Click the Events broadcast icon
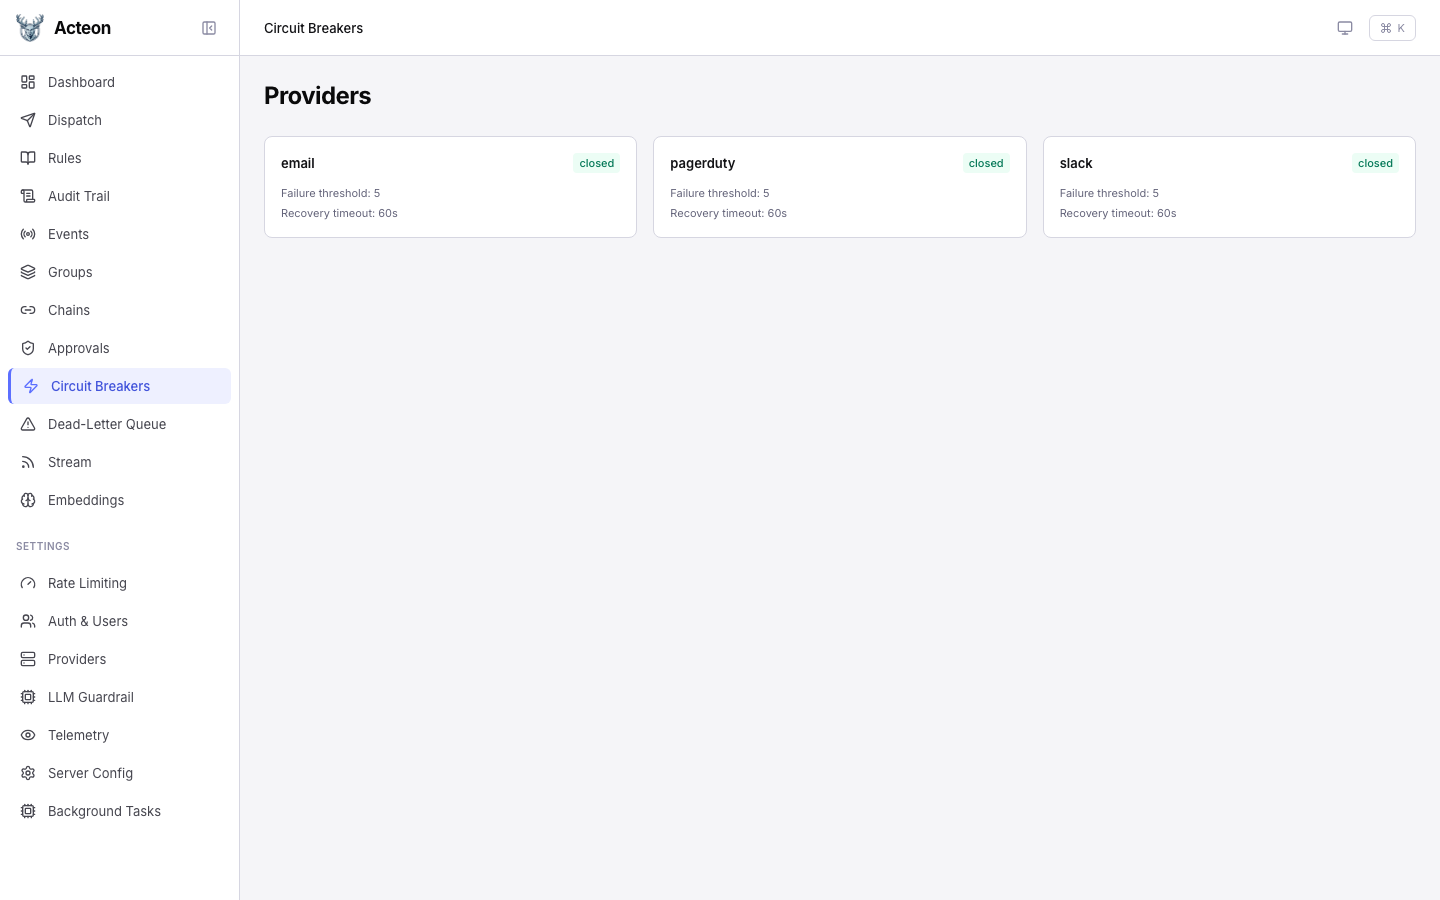Image resolution: width=1440 pixels, height=900 pixels. point(28,234)
